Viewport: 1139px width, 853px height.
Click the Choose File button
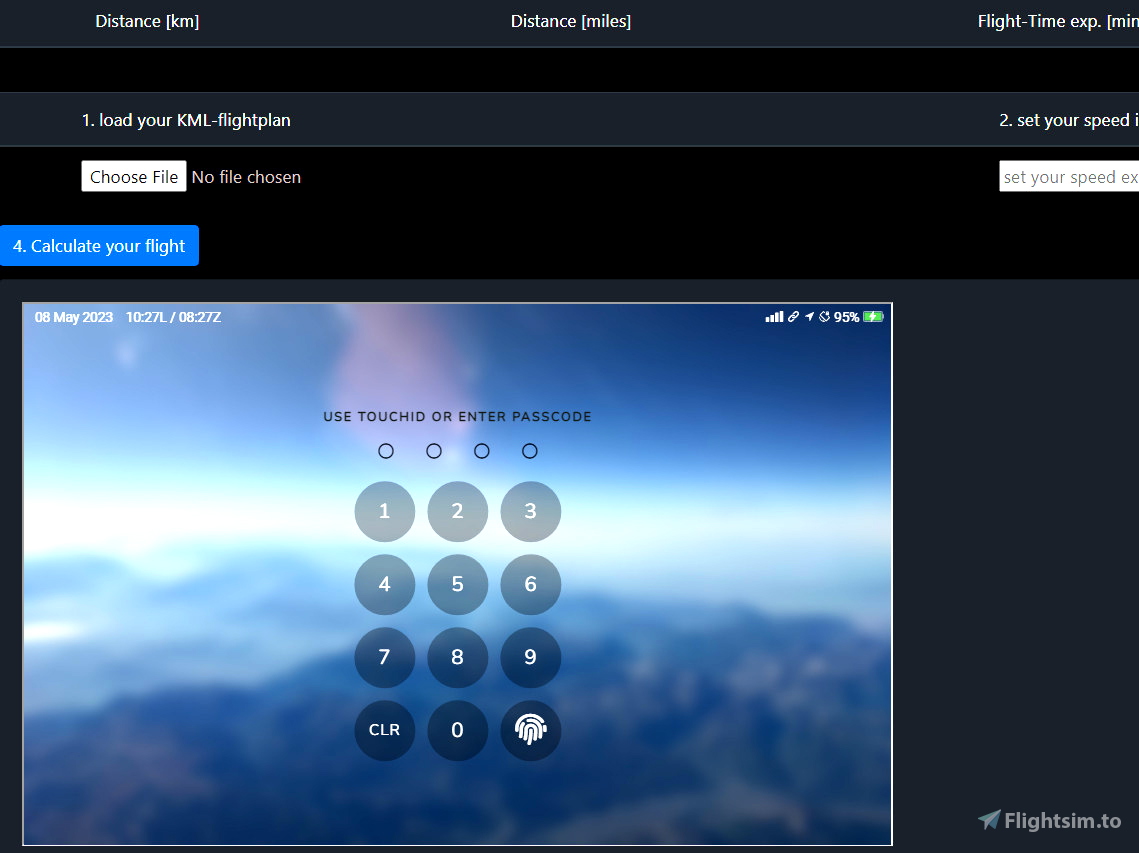tap(133, 176)
